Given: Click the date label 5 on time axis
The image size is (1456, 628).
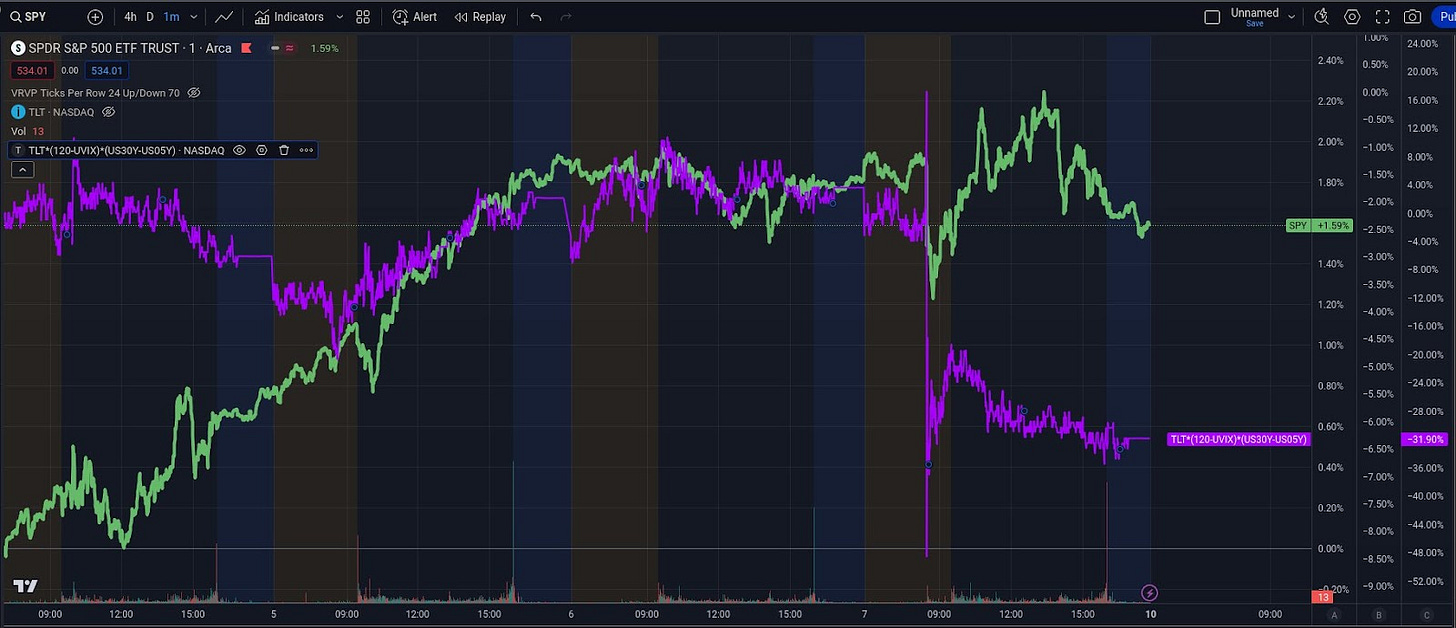Looking at the screenshot, I should 273,614.
